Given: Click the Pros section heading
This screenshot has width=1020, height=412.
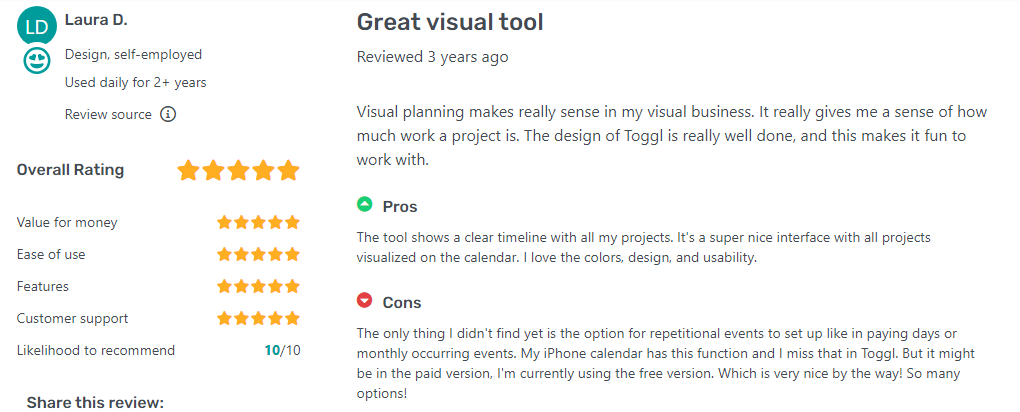Looking at the screenshot, I should 400,206.
